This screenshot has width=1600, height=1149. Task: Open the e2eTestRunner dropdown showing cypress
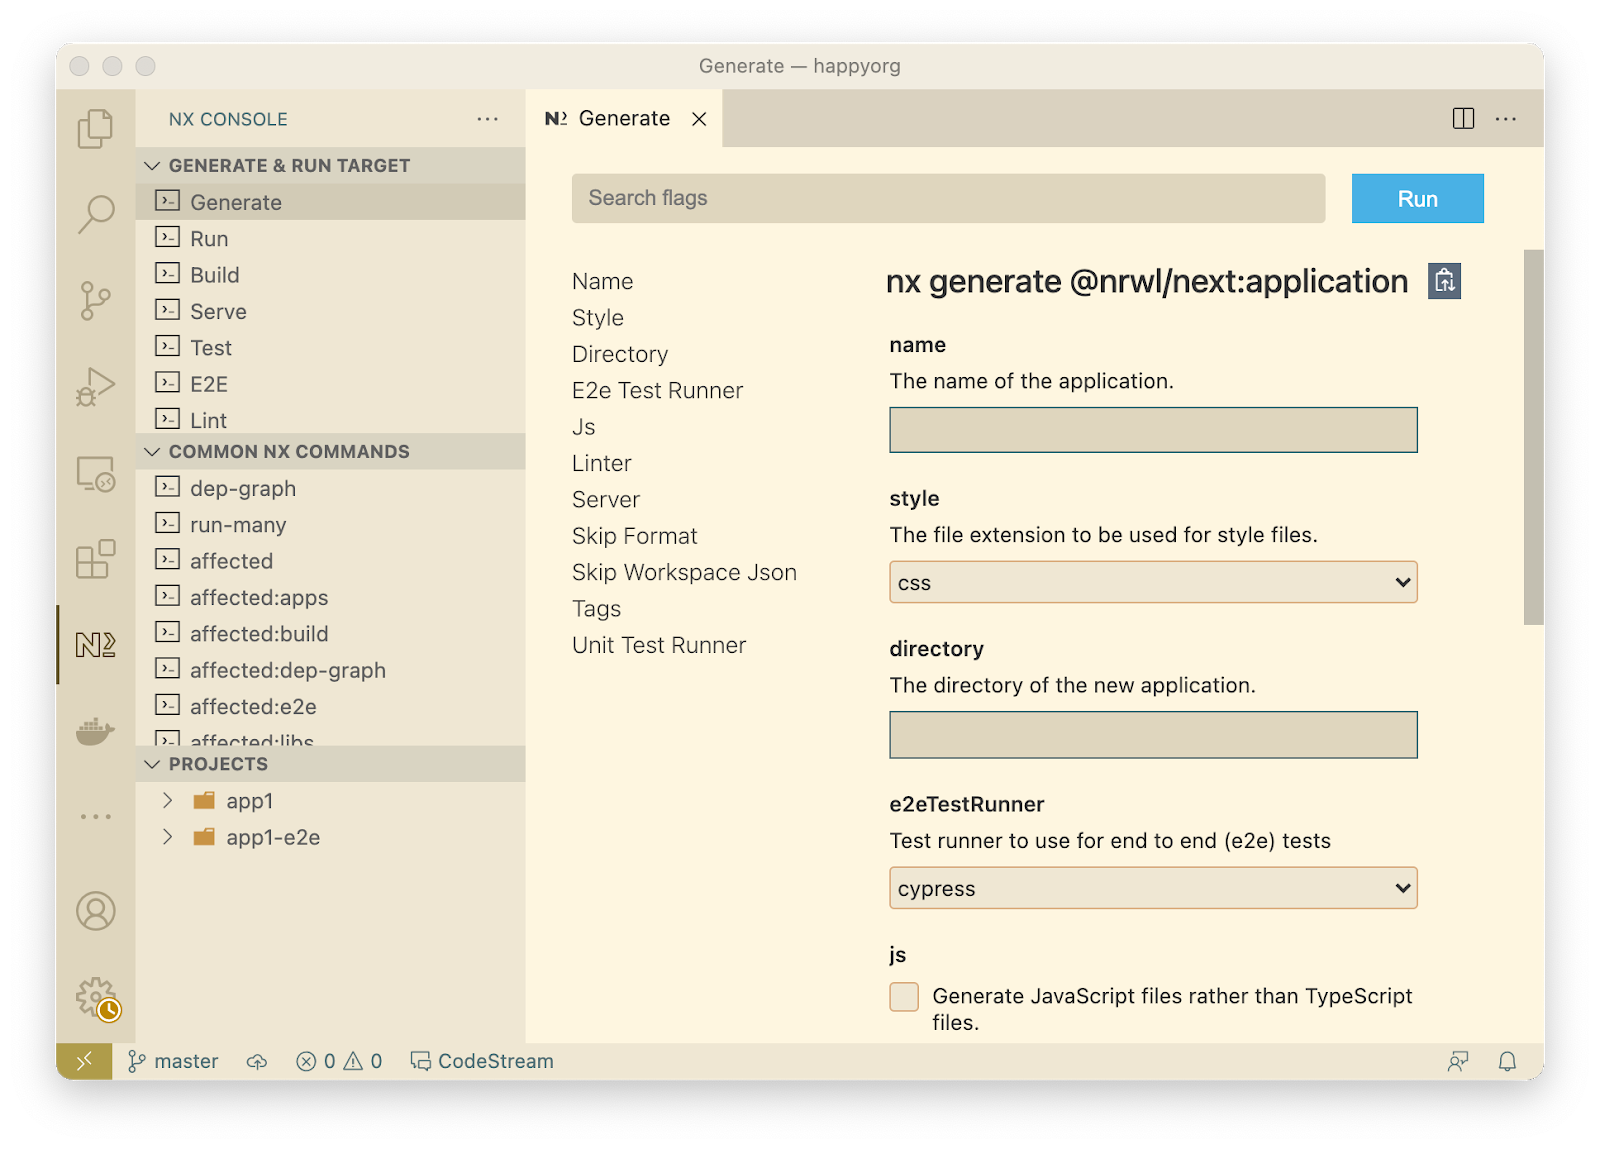pos(1152,887)
